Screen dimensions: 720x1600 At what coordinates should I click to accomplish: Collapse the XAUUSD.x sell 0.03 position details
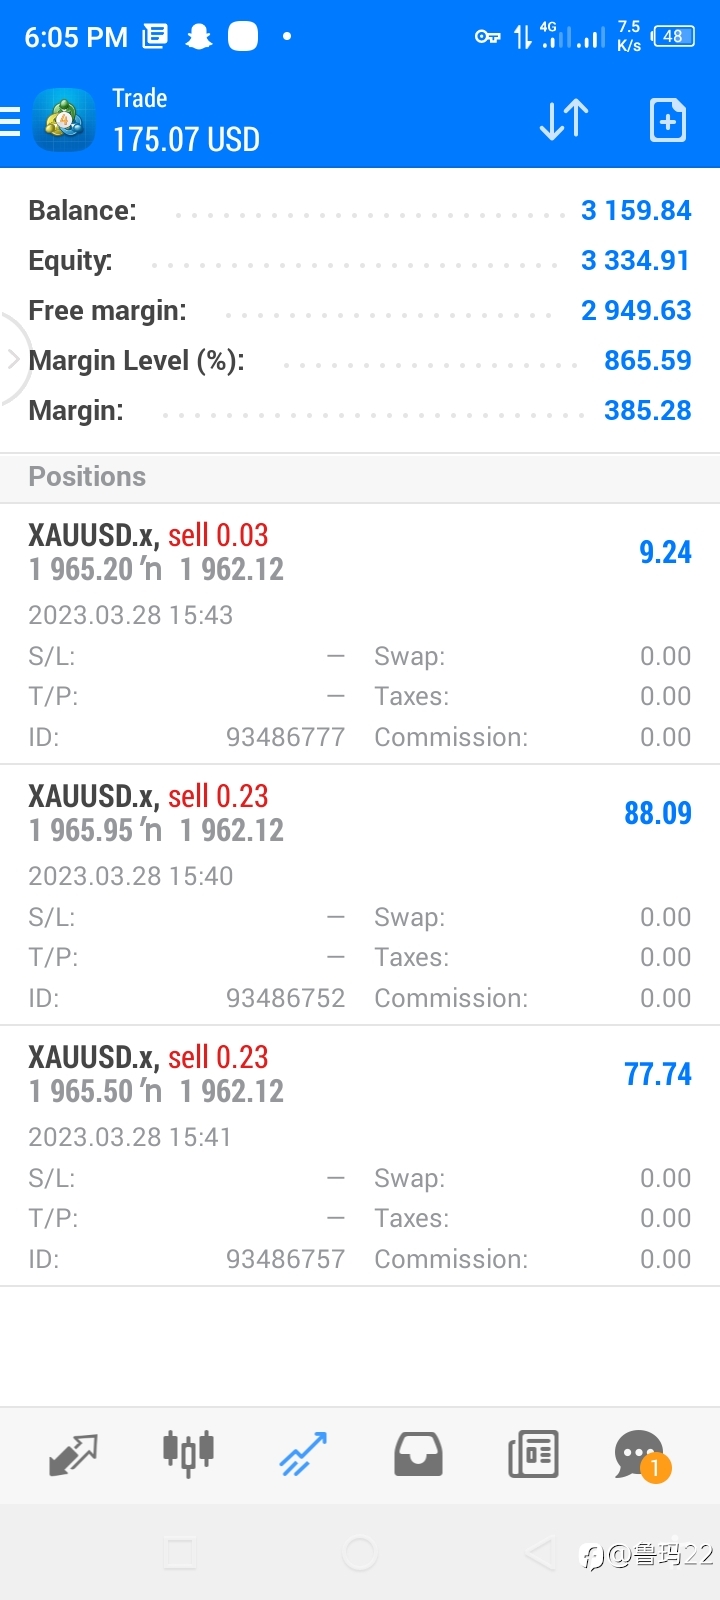pyautogui.click(x=360, y=634)
